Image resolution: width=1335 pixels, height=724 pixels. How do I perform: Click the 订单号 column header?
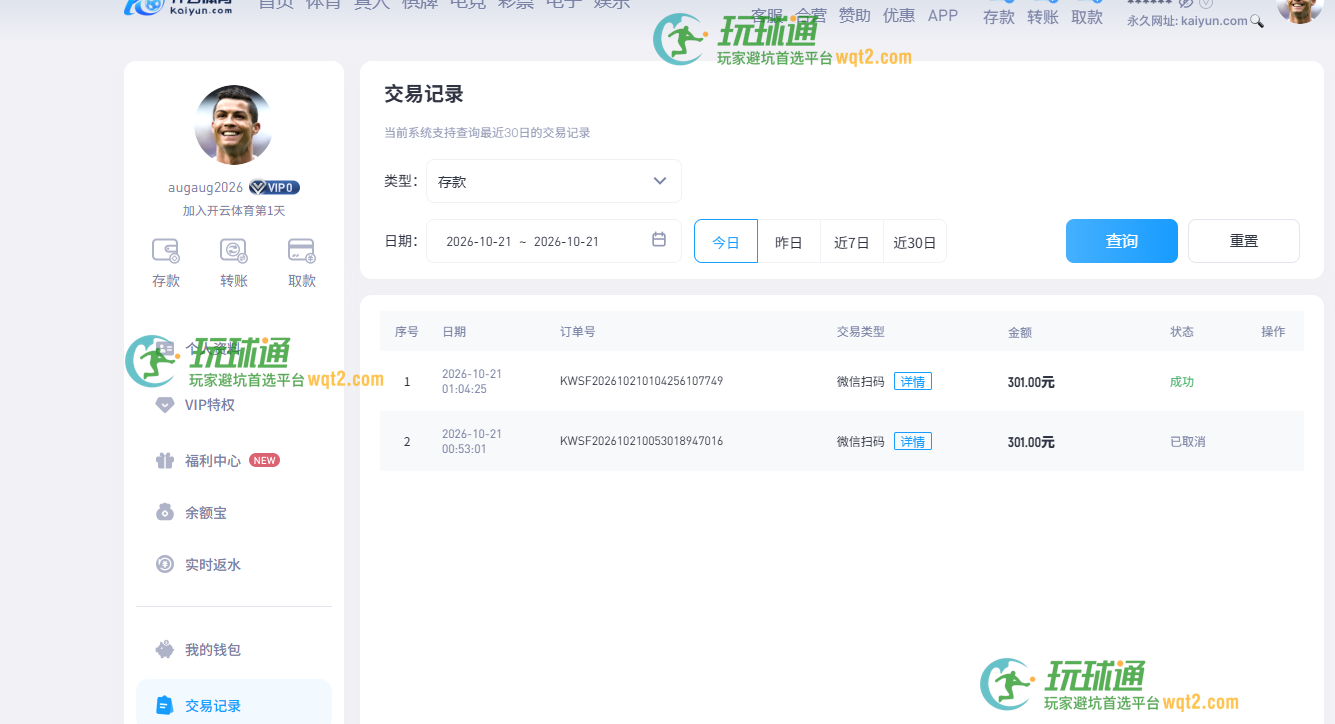tap(578, 331)
